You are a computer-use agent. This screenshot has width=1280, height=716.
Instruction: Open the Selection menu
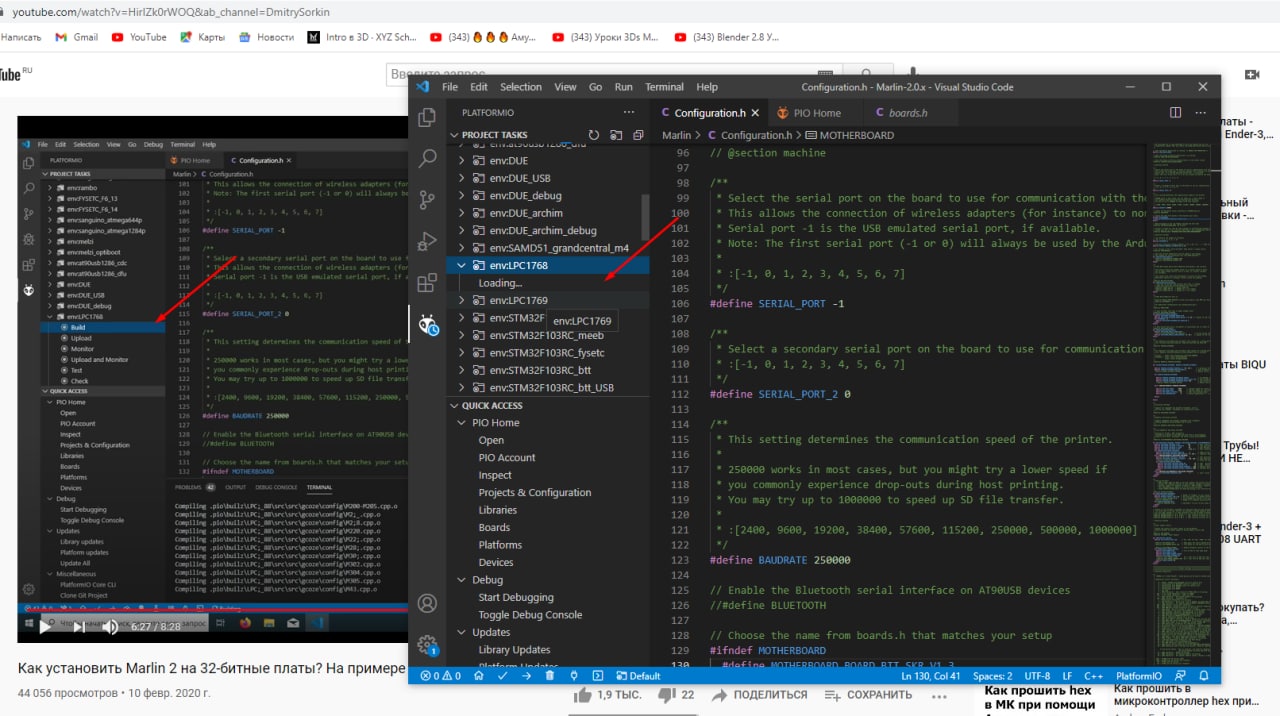point(521,87)
